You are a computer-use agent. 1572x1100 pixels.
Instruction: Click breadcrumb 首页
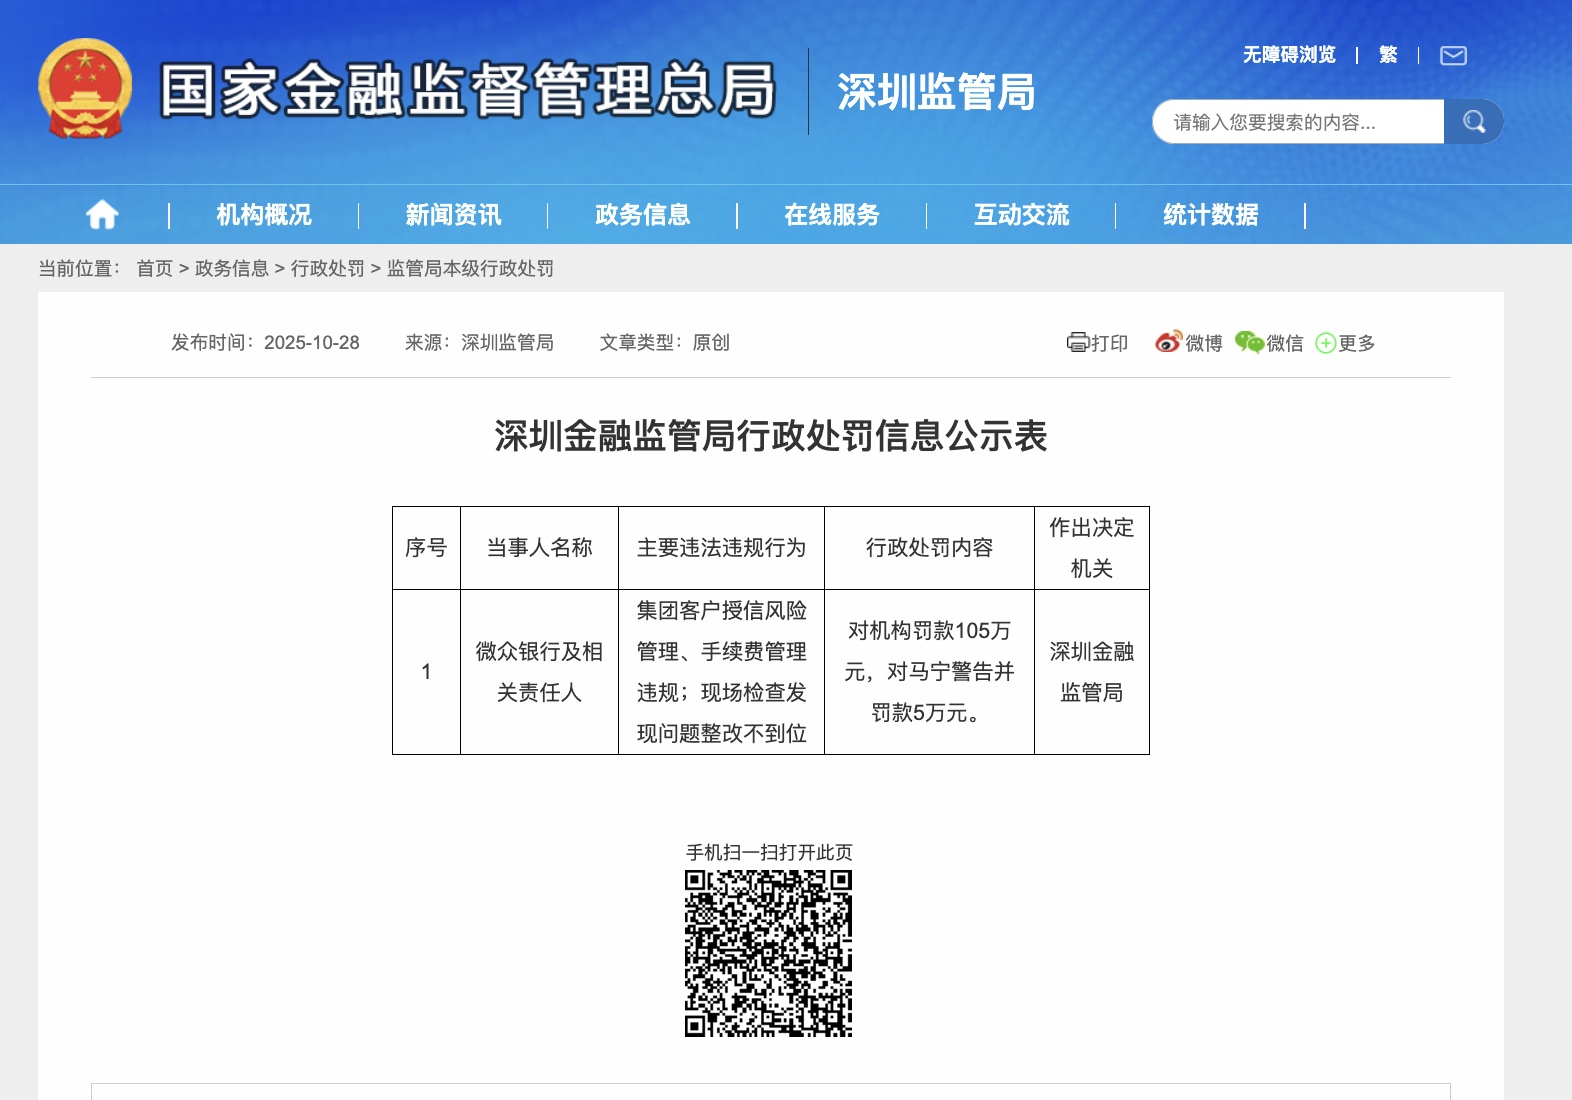155,268
